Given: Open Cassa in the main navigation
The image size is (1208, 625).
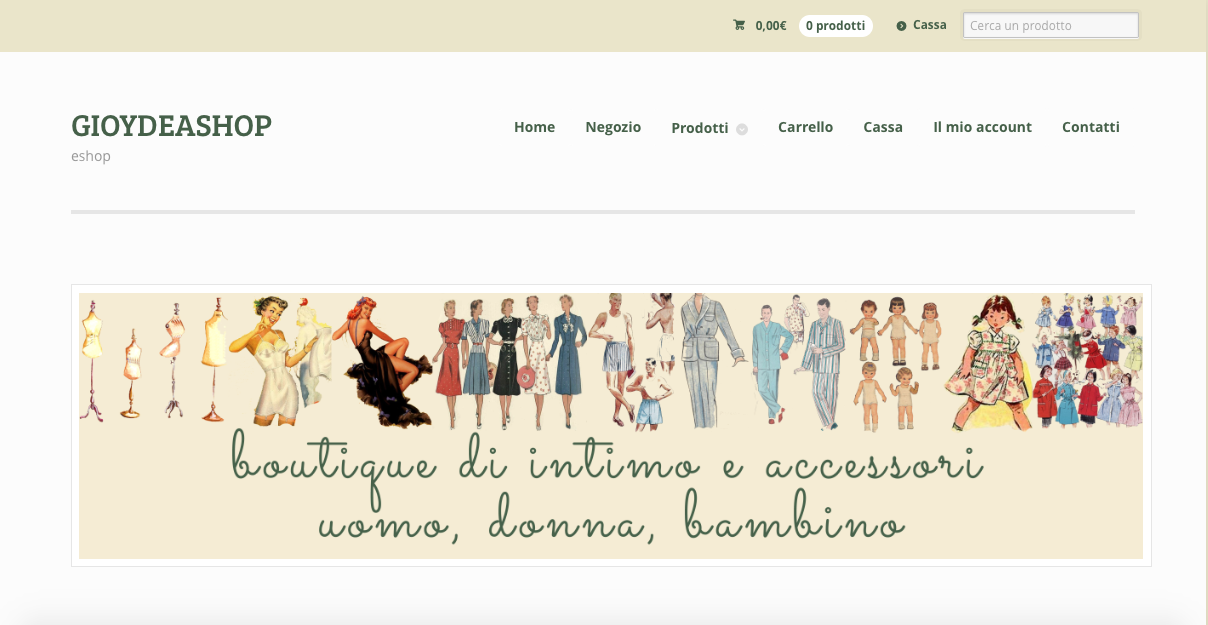Looking at the screenshot, I should [883, 127].
